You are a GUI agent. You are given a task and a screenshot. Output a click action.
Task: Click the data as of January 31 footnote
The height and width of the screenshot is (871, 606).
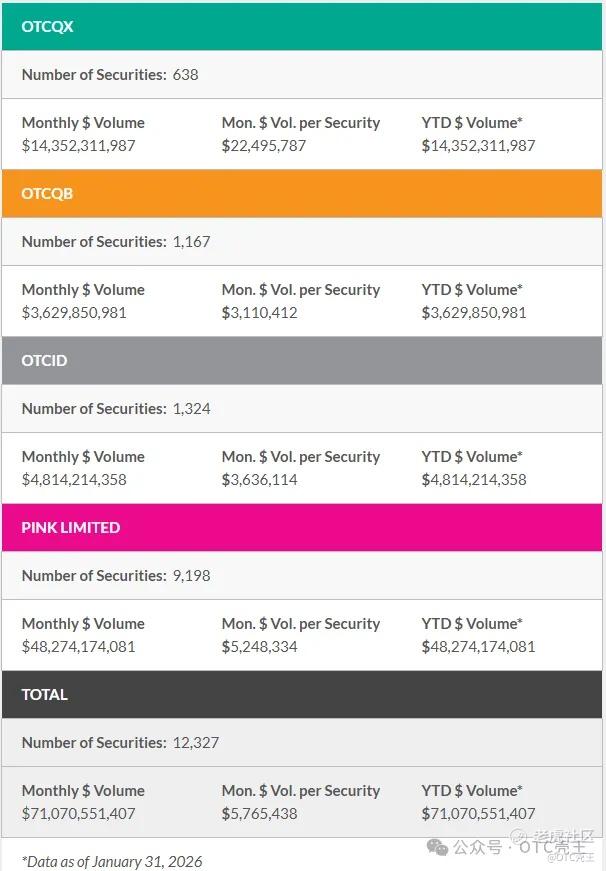coord(112,862)
